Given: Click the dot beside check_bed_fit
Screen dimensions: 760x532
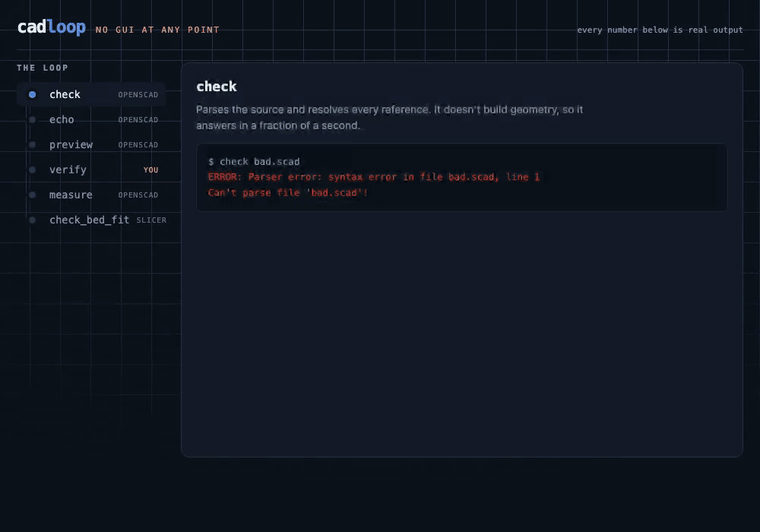Looking at the screenshot, I should coord(32,220).
